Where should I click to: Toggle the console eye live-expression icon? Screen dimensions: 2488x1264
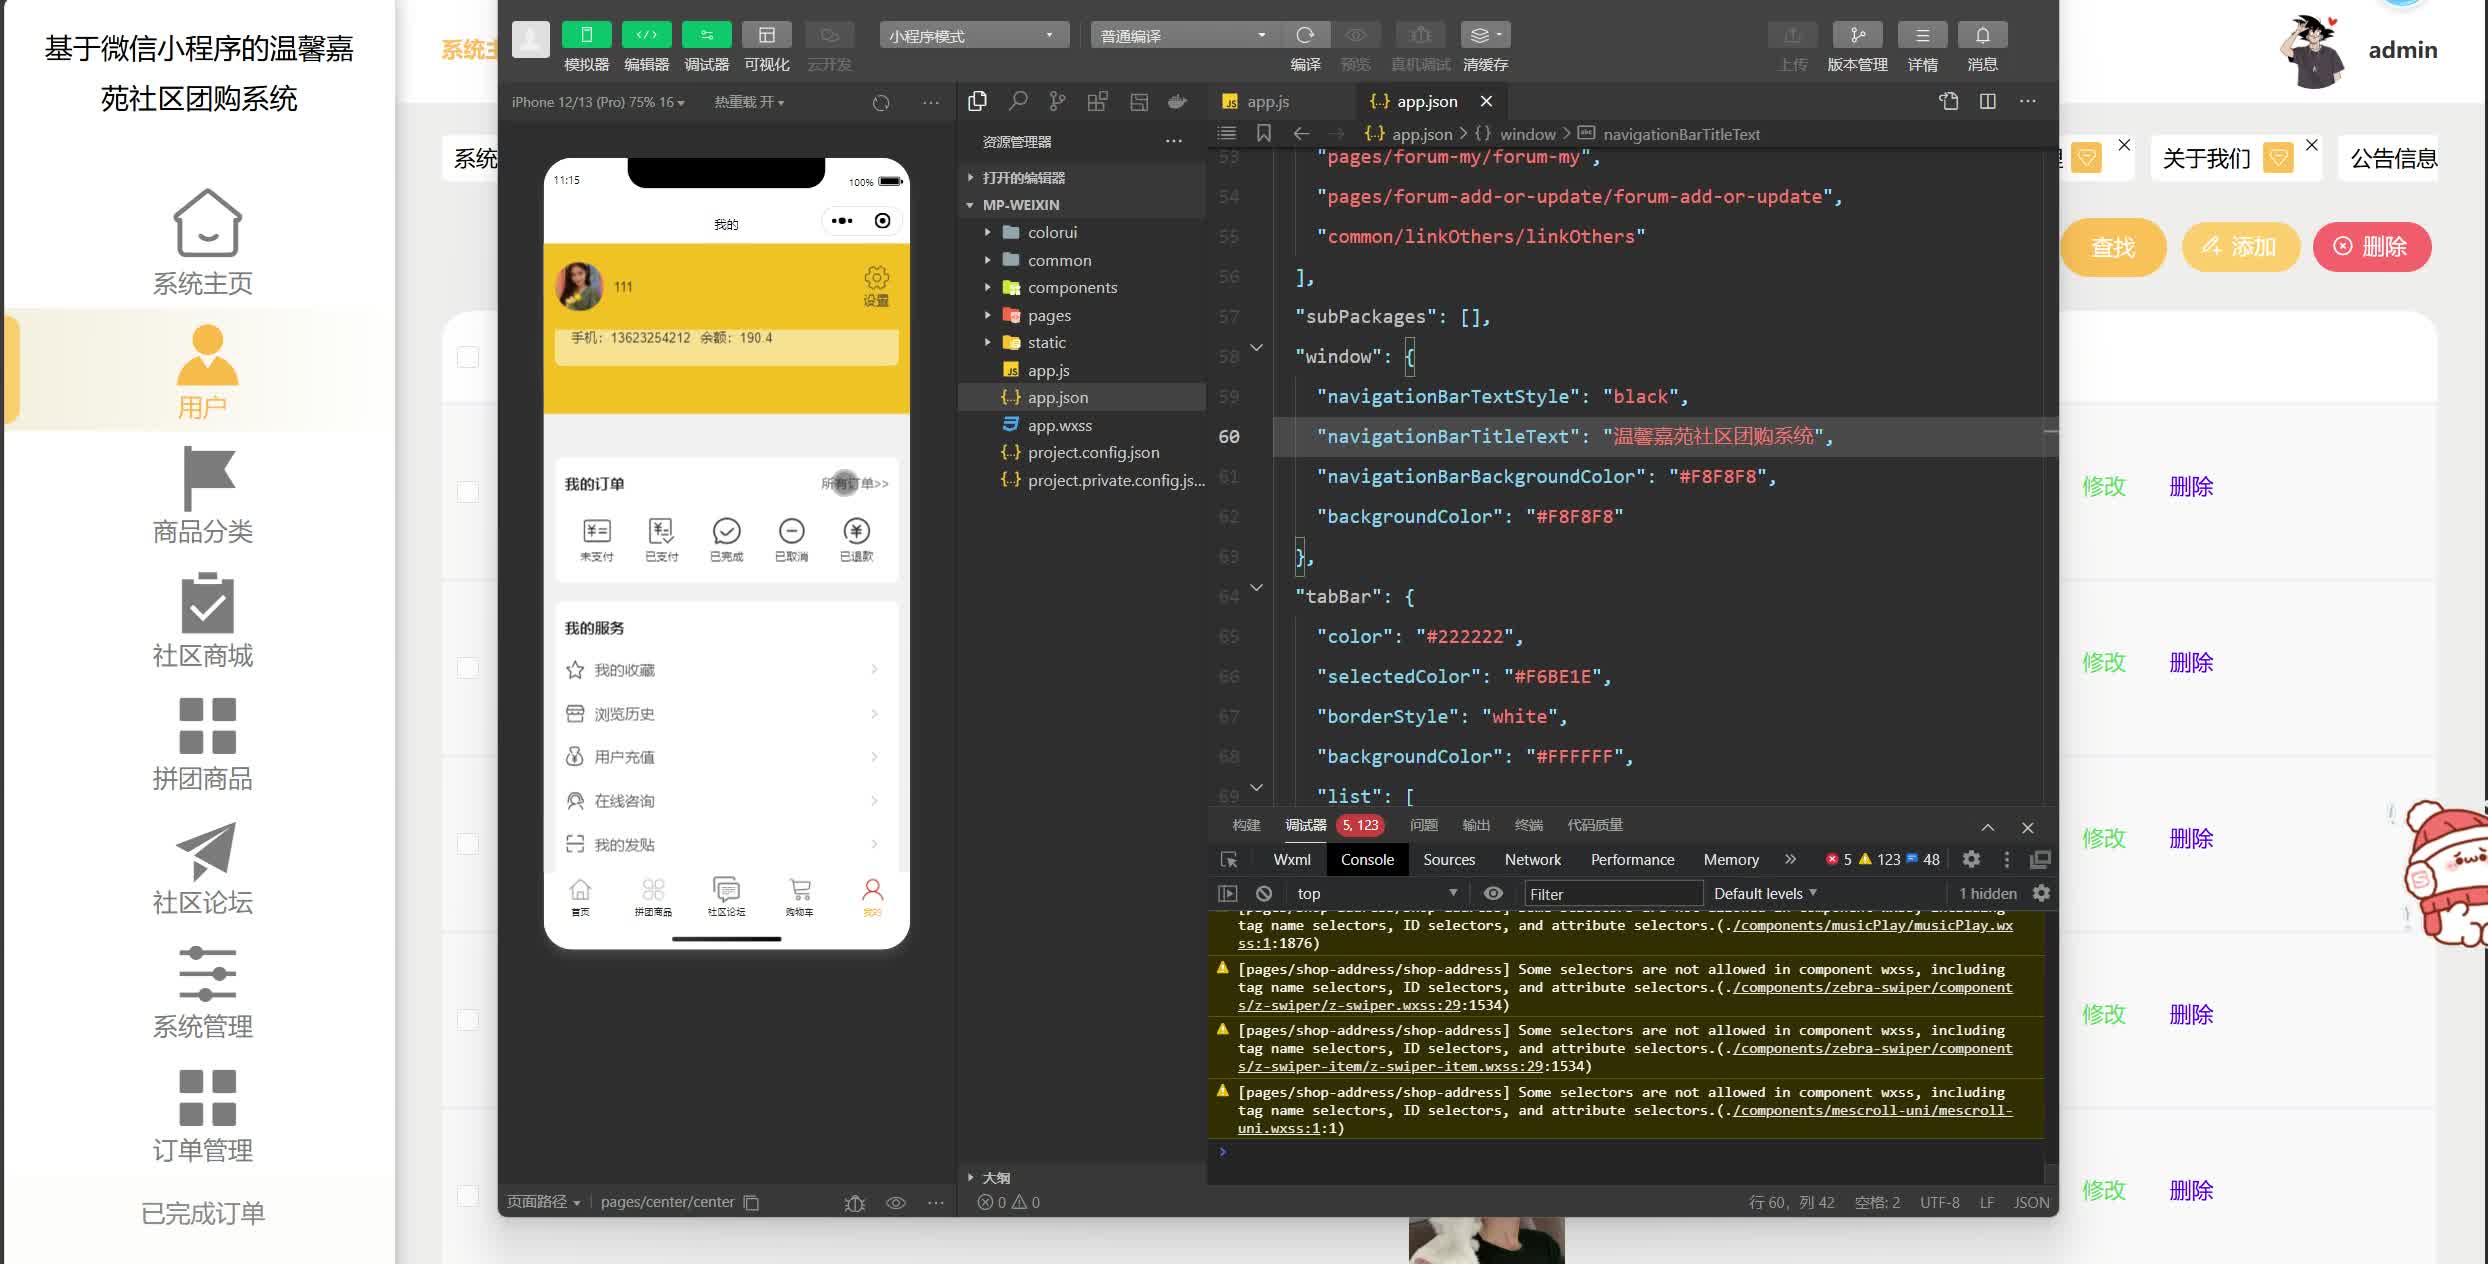click(1493, 893)
